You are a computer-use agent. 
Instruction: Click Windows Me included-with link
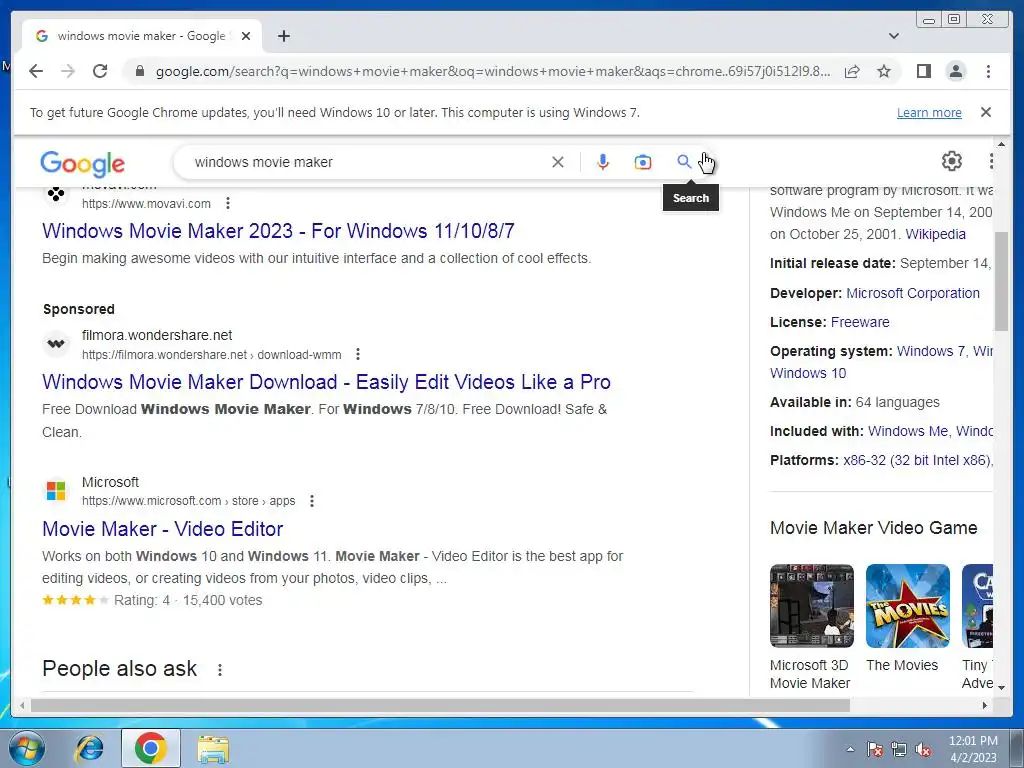click(x=908, y=431)
